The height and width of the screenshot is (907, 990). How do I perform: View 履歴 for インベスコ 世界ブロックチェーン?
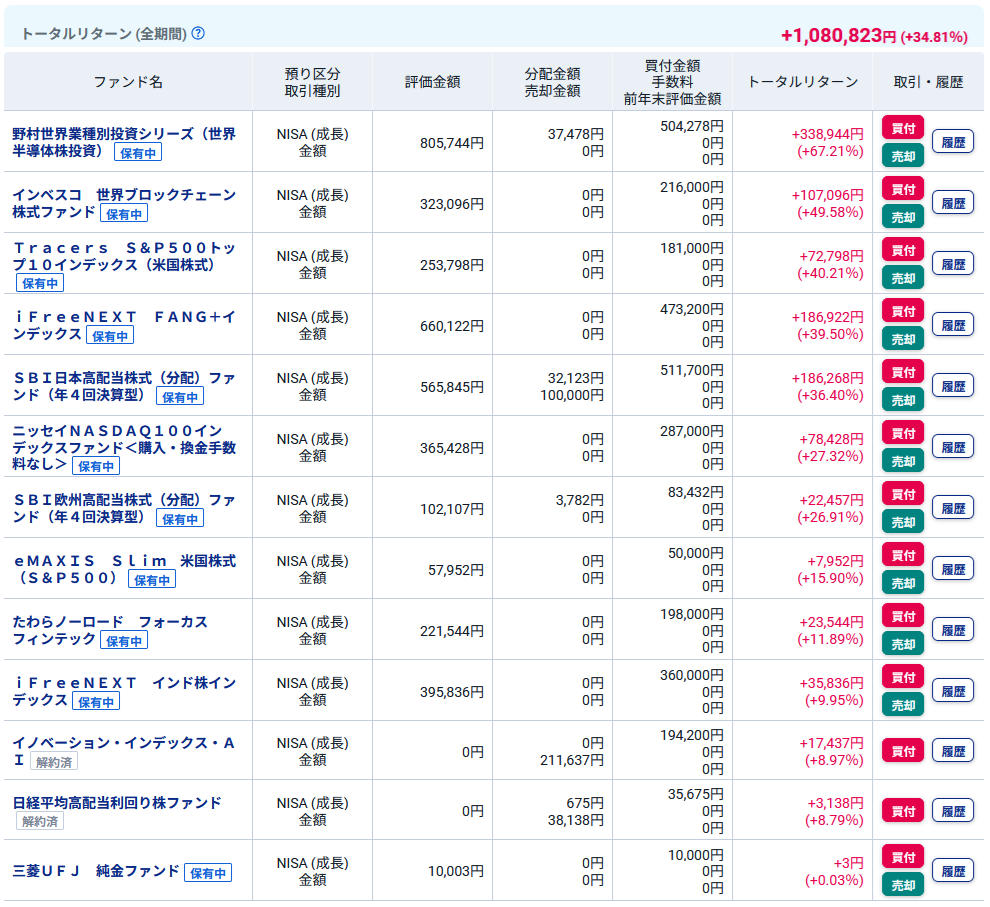click(953, 203)
